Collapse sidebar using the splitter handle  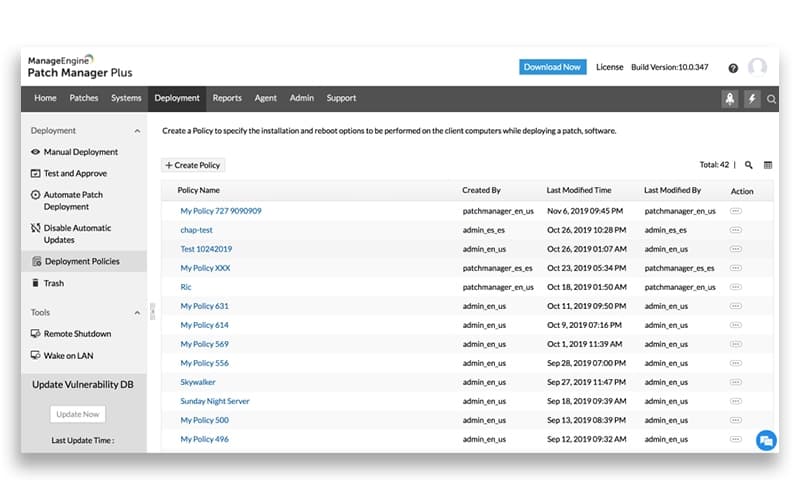pyautogui.click(x=153, y=311)
